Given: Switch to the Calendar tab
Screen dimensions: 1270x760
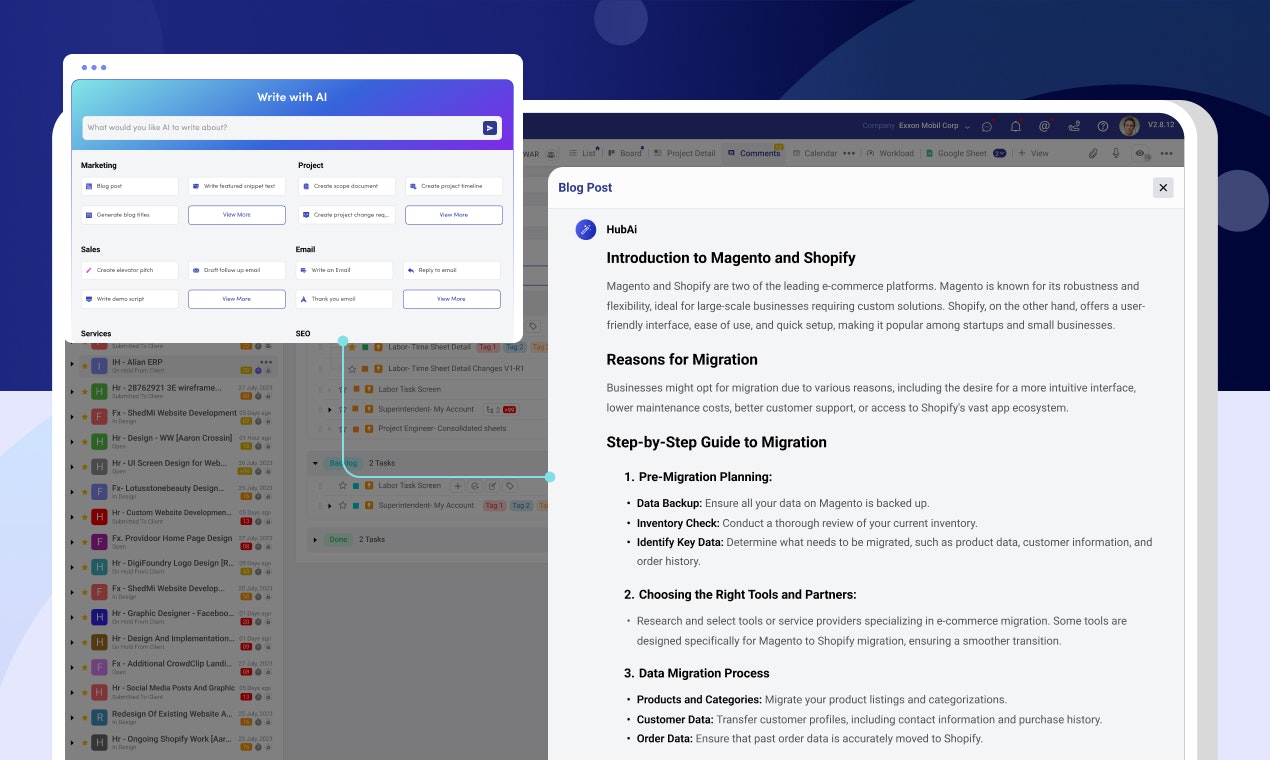Looking at the screenshot, I should [x=815, y=153].
